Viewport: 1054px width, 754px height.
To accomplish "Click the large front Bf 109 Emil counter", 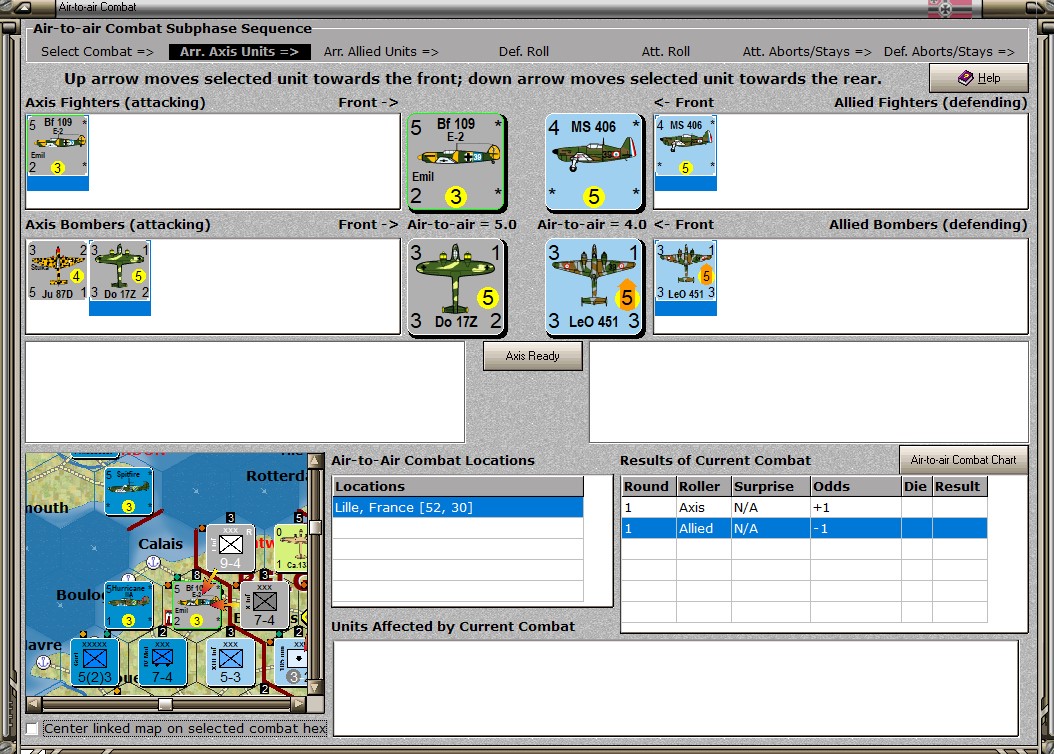I will [456, 162].
